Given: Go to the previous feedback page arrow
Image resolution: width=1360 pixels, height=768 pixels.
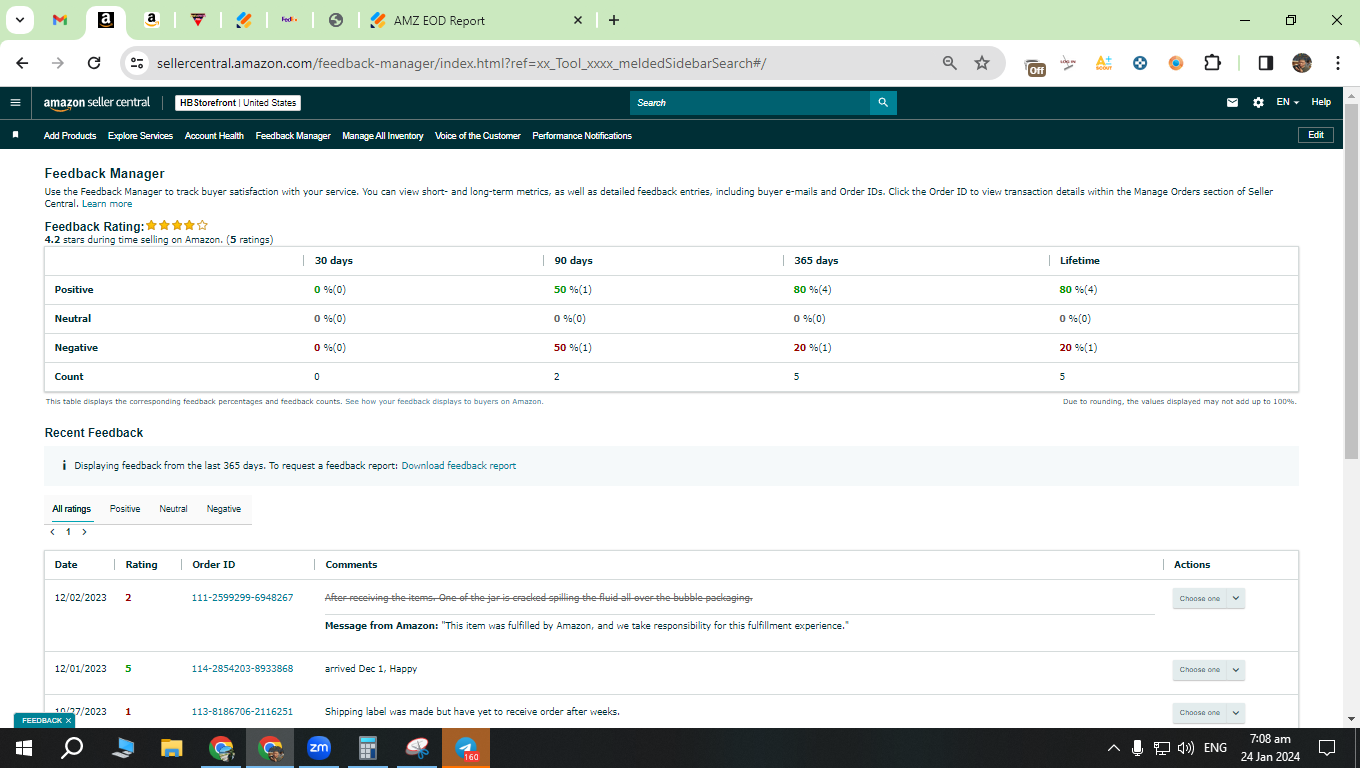Looking at the screenshot, I should [x=52, y=532].
